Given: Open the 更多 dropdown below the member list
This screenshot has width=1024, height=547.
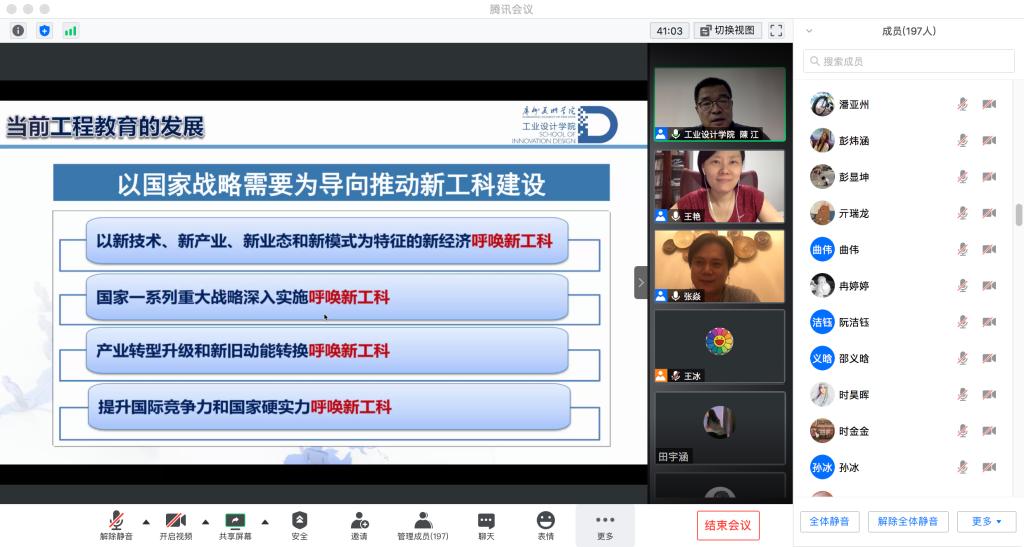Looking at the screenshot, I should click(986, 521).
